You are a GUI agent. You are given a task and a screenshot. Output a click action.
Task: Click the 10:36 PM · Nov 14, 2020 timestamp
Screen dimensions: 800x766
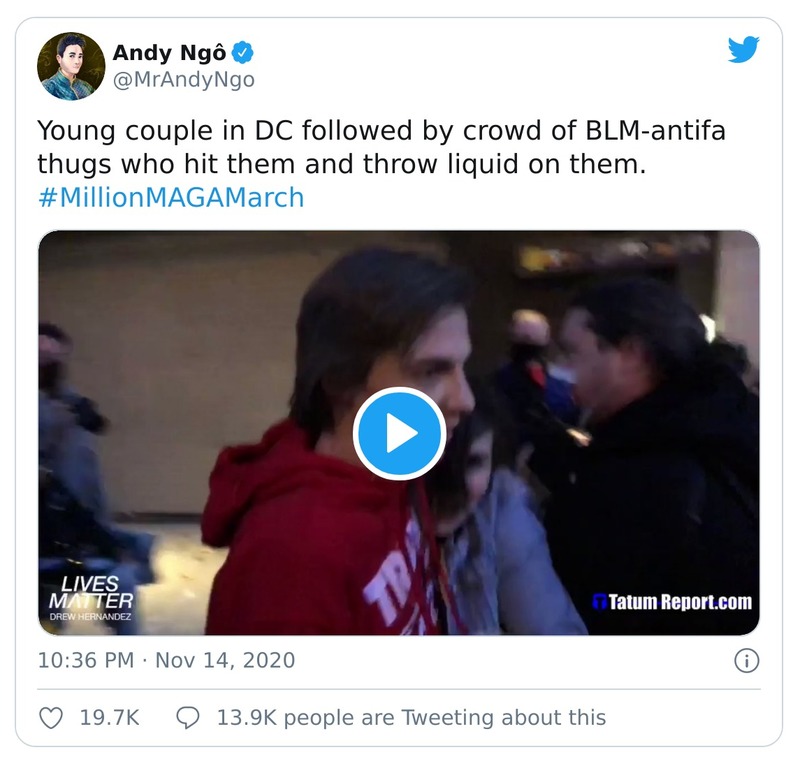tap(166, 660)
